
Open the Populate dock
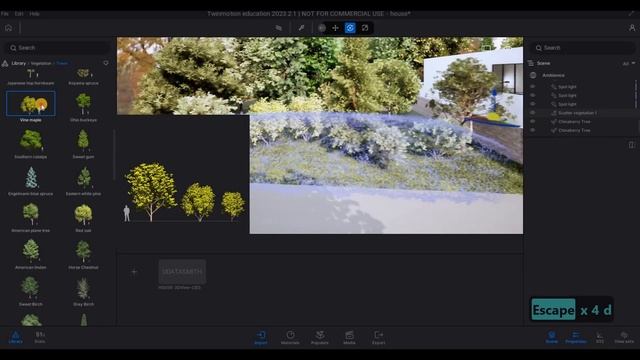click(x=320, y=338)
